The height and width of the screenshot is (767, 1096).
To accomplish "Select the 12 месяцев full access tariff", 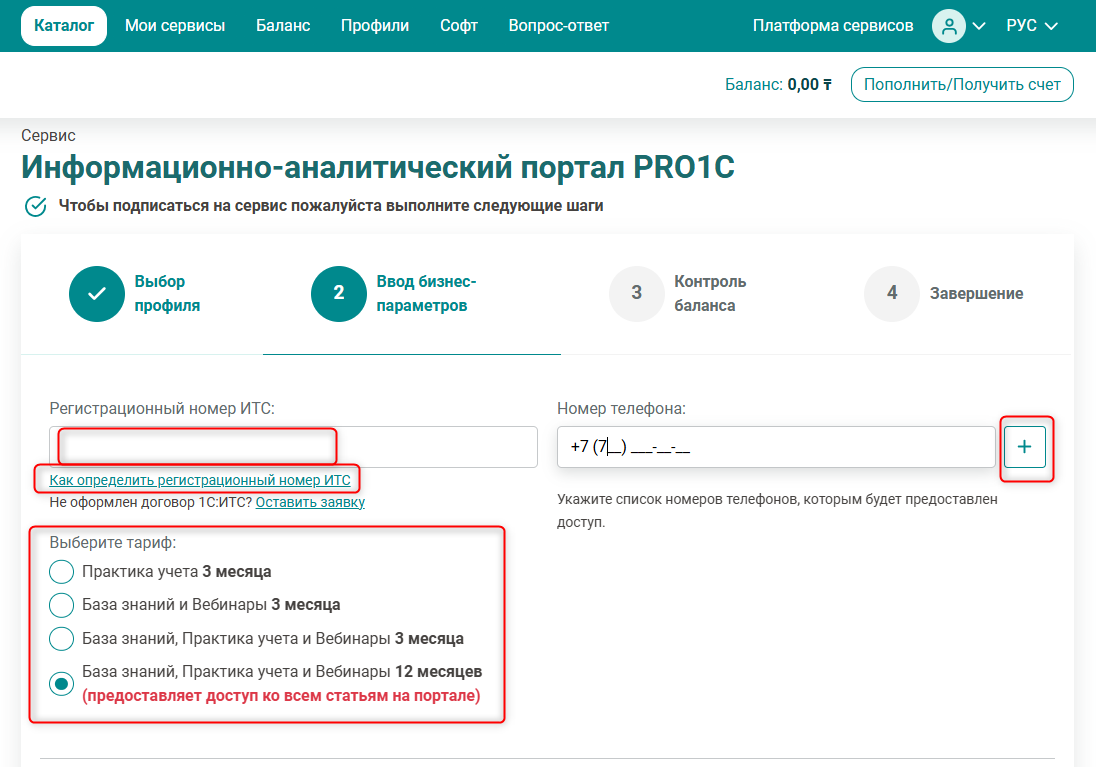I will coord(62,683).
